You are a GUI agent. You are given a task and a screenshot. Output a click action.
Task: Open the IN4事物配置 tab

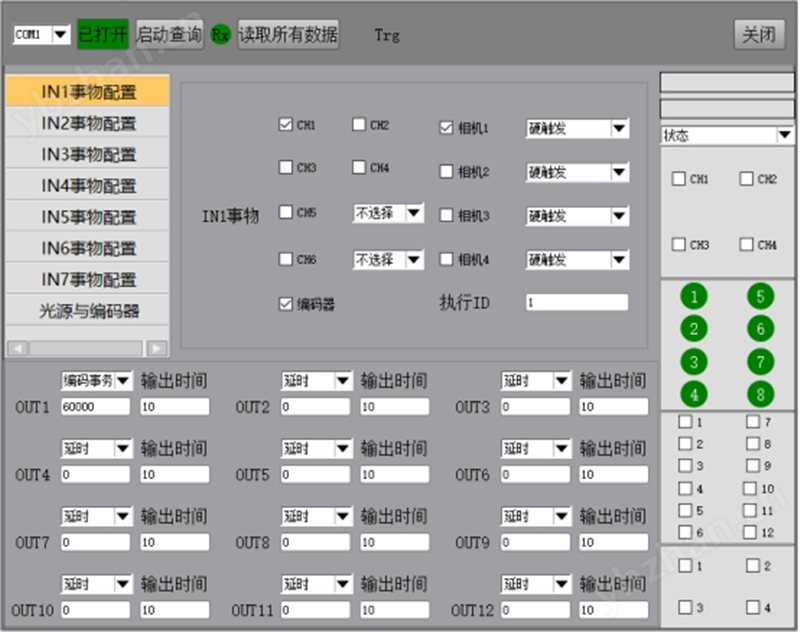point(88,186)
